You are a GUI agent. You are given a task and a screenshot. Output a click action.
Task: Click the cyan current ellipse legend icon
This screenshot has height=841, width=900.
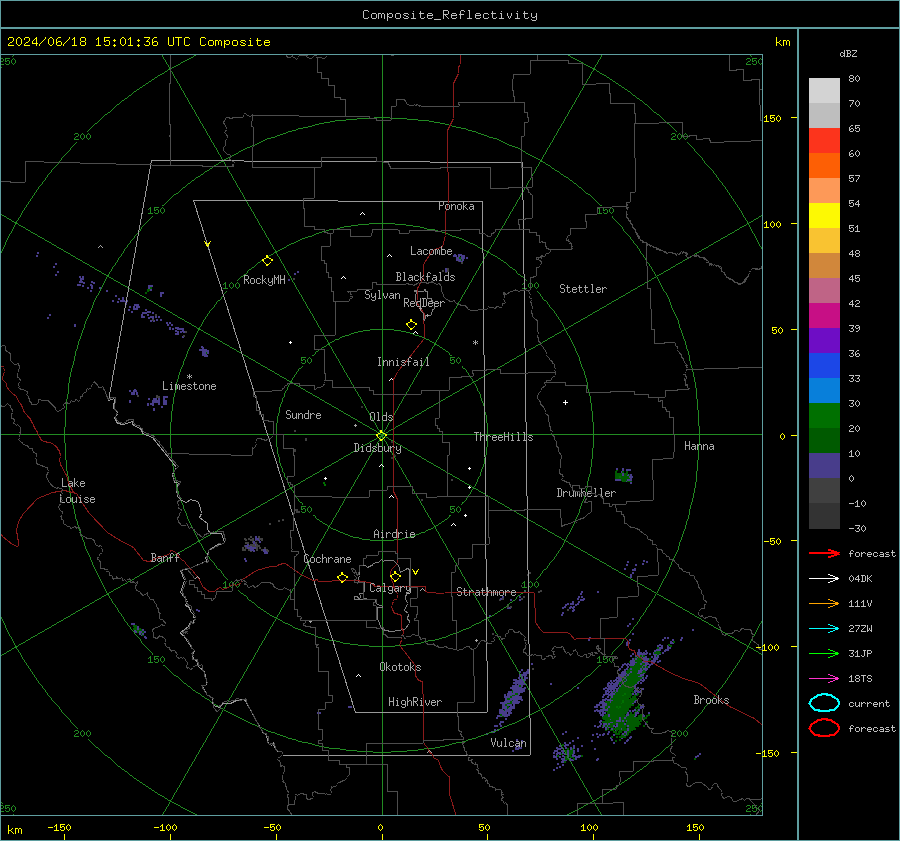click(x=824, y=703)
